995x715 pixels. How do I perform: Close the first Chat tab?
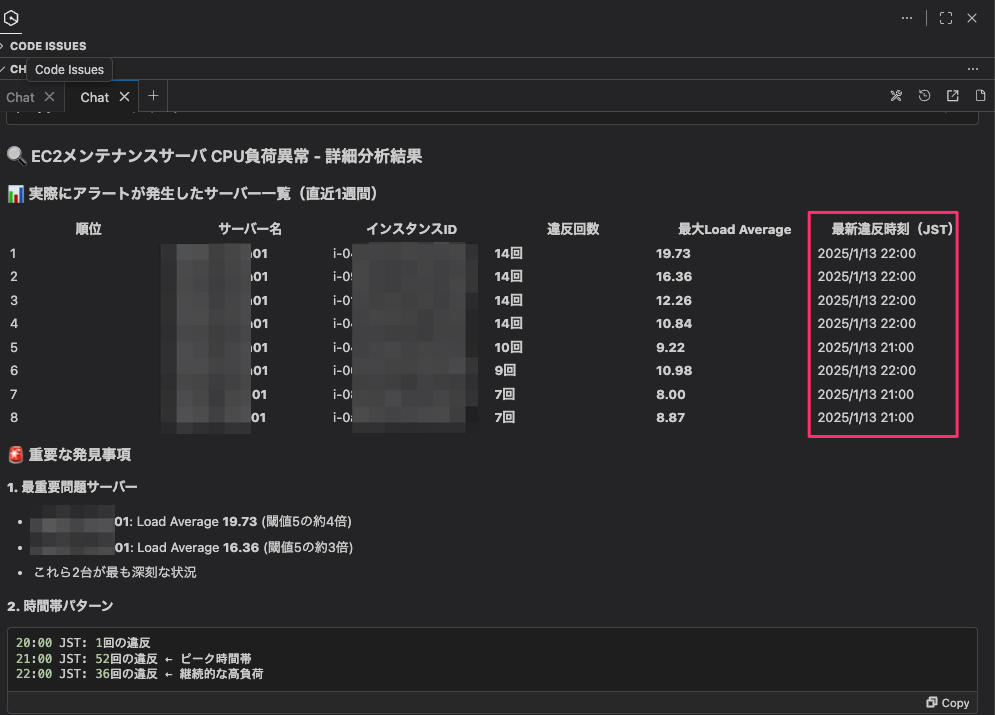pos(50,97)
